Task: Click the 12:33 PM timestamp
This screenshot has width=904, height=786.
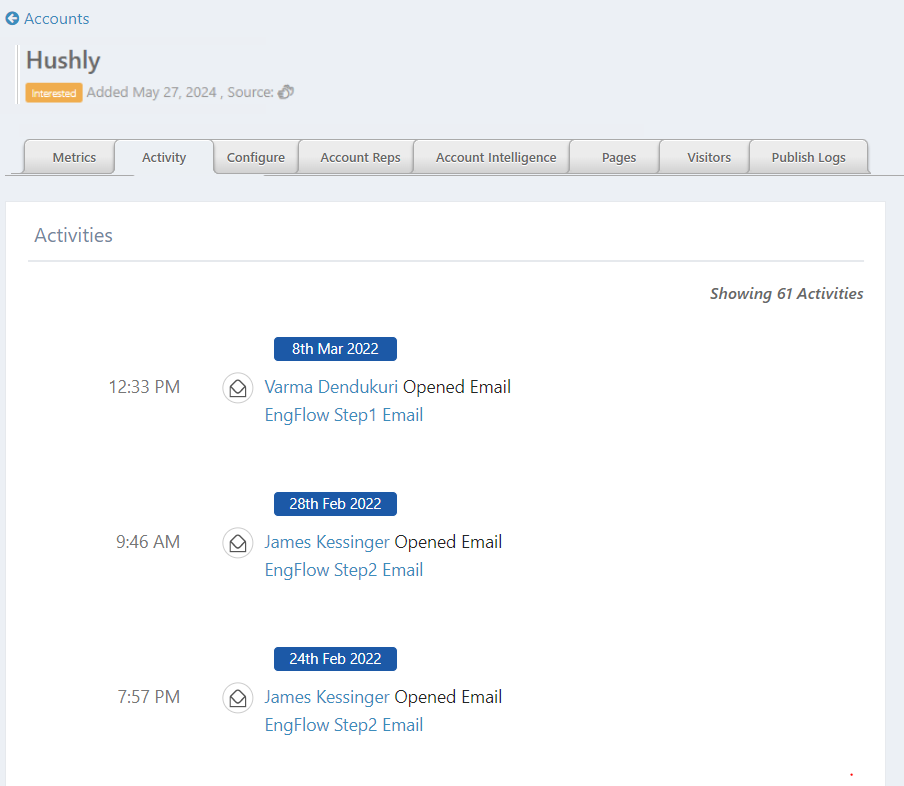Action: tap(144, 387)
